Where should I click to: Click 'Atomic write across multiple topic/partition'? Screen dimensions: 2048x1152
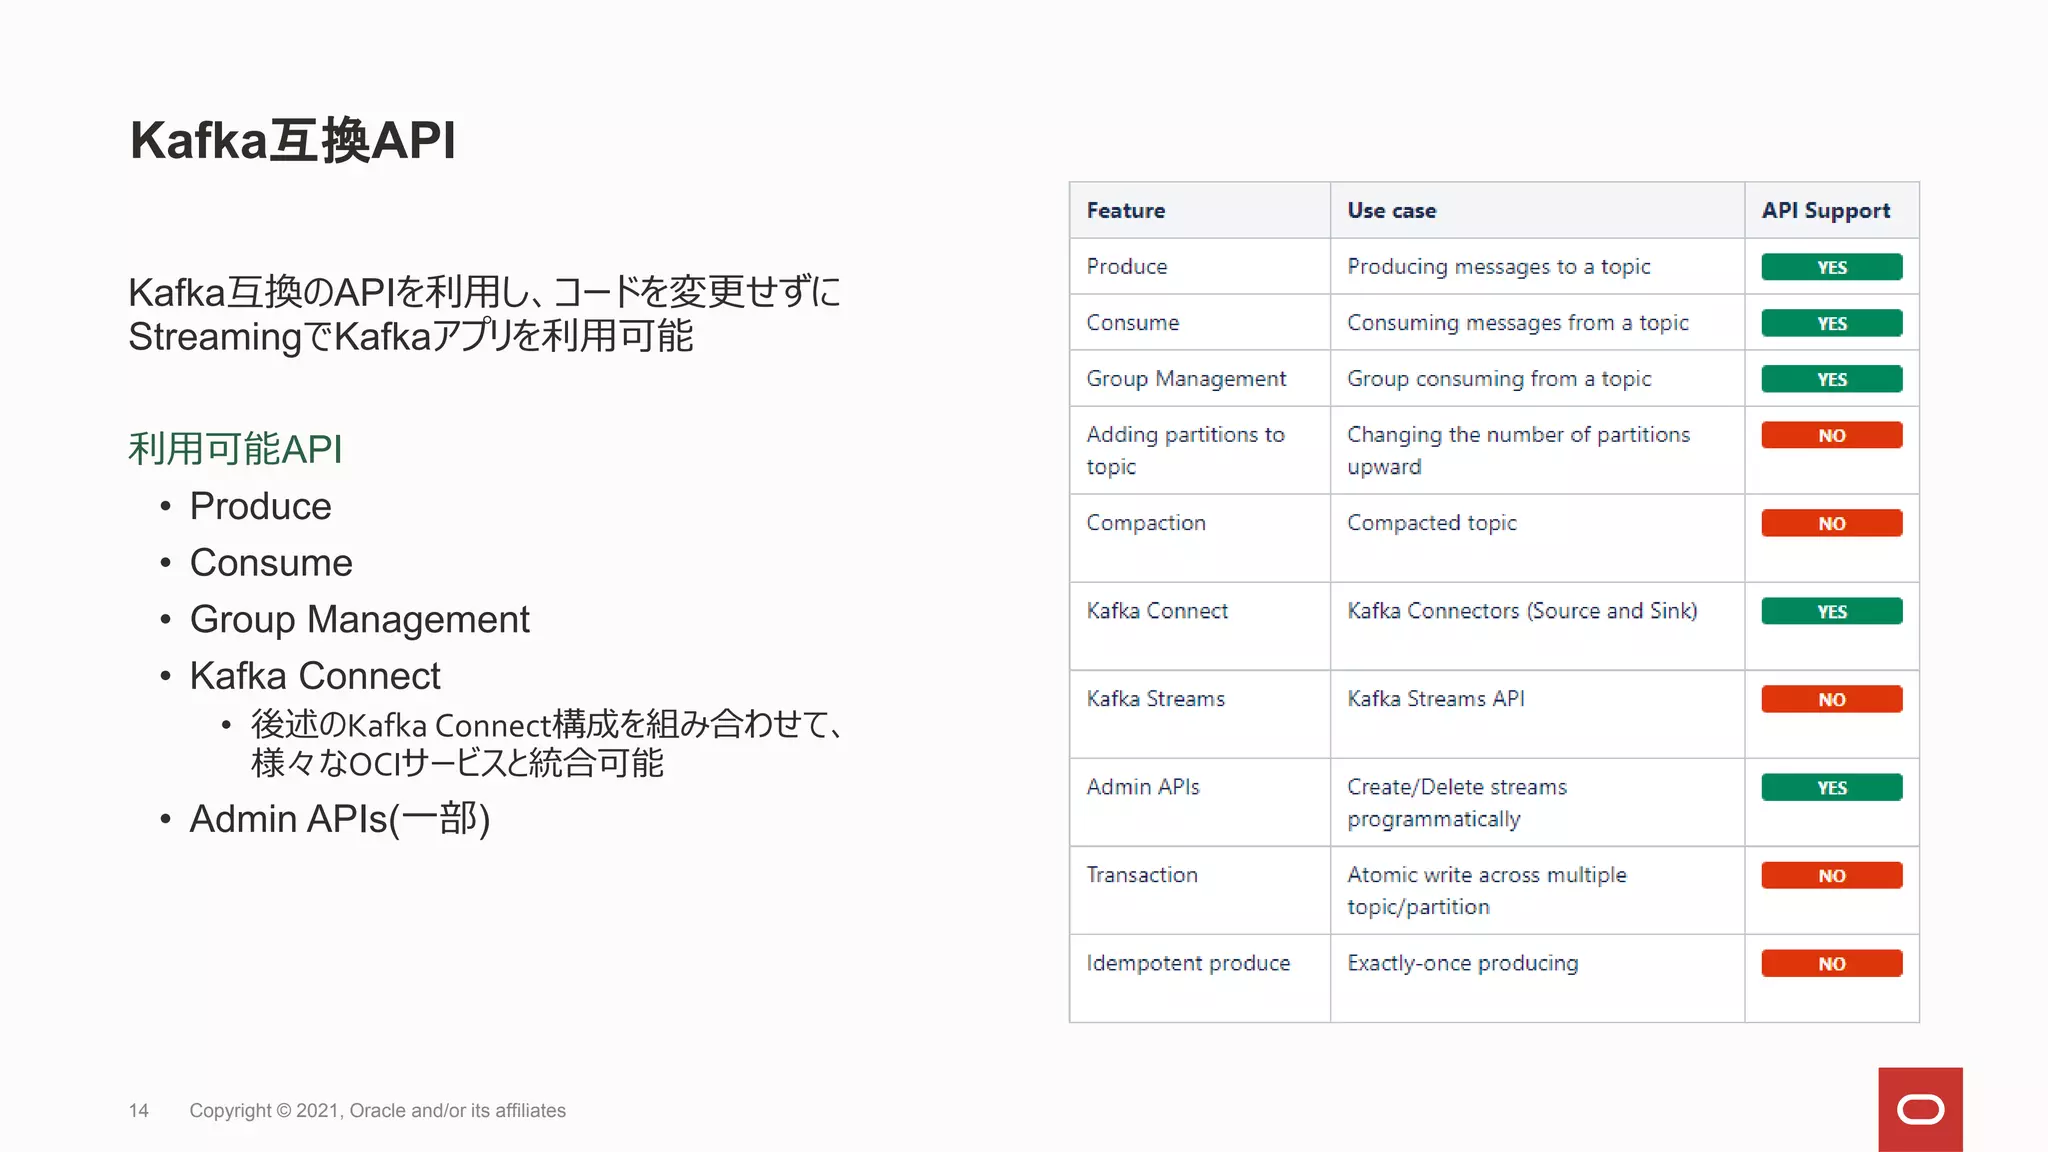pyautogui.click(x=1486, y=890)
